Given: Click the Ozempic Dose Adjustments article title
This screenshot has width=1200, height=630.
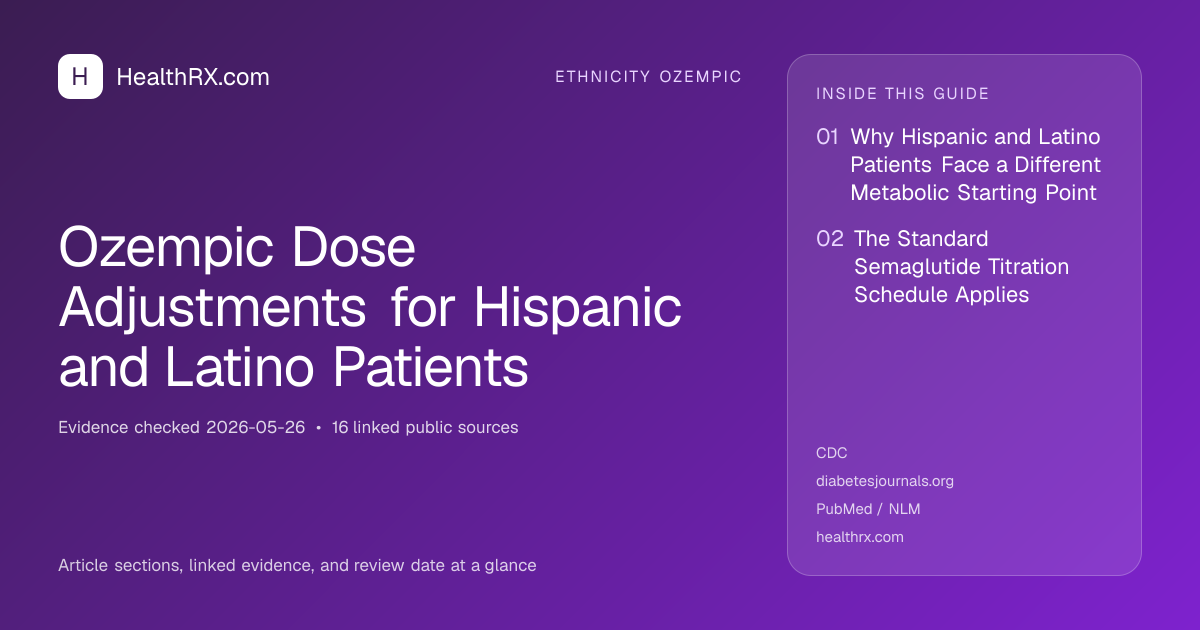Looking at the screenshot, I should pyautogui.click(x=370, y=308).
